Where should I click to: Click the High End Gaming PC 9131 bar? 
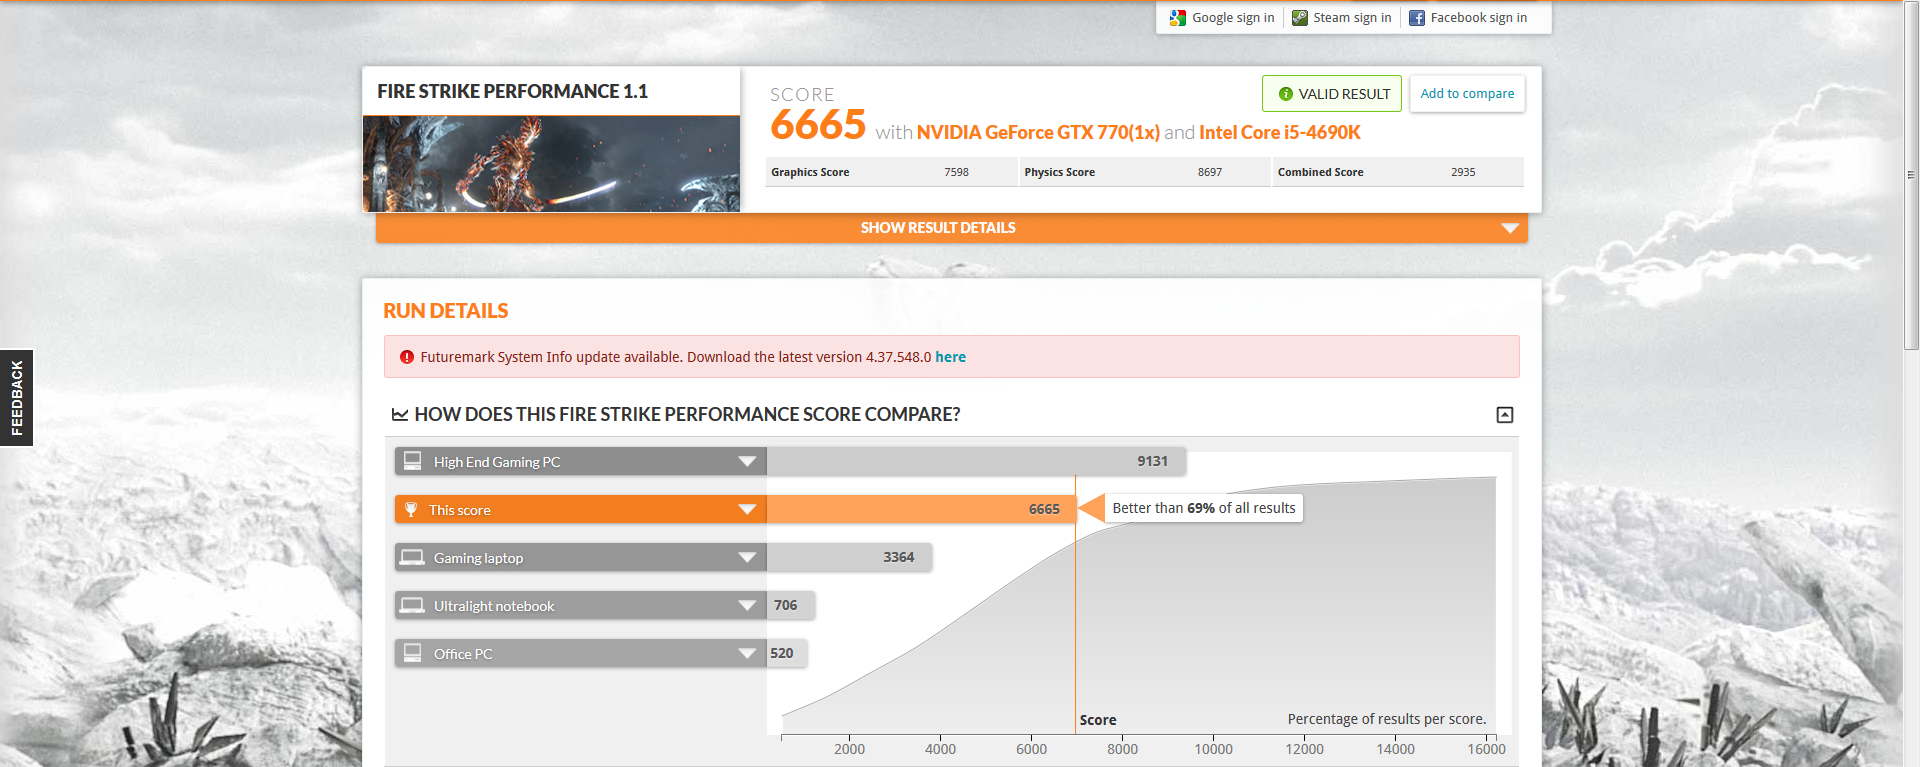[x=976, y=461]
